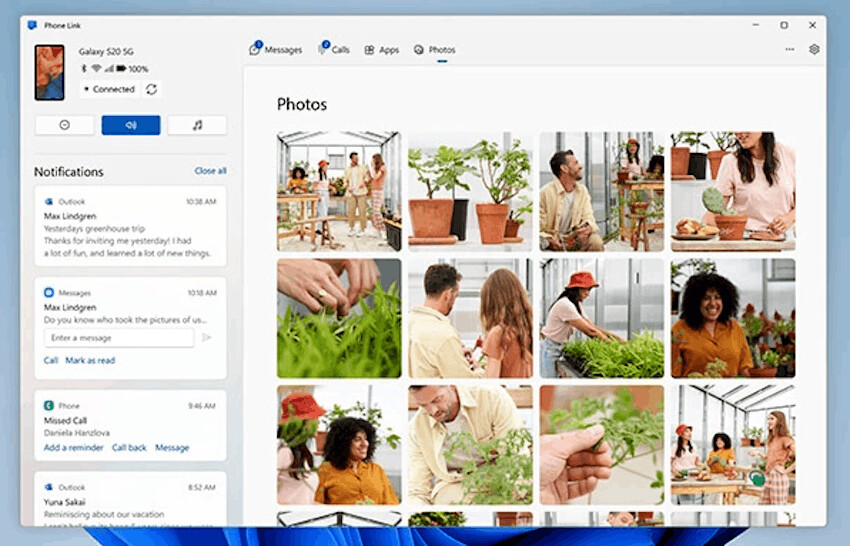This screenshot has width=850, height=546.
Task: Click the refresh sync icon next to Connected
Action: (151, 89)
